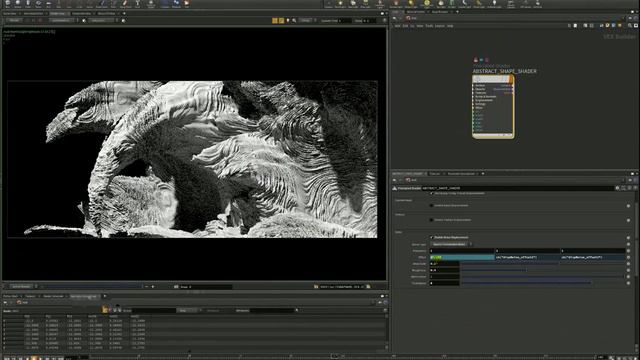The image size is (640, 360).
Task: Click the first Frequency value field
Action: point(462,251)
